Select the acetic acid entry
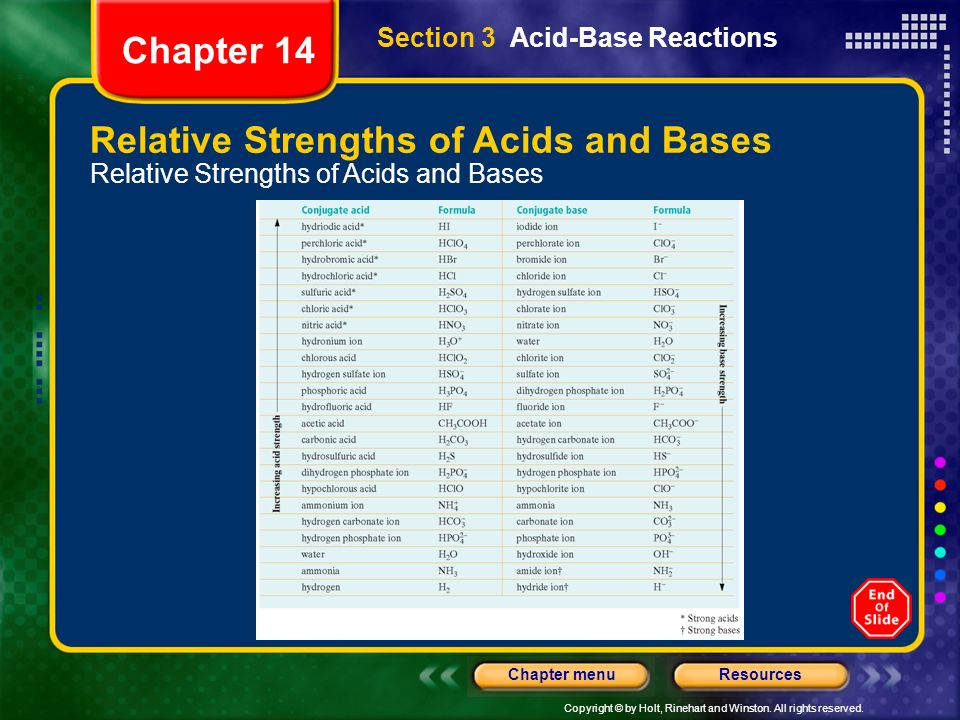Screen dimensions: 960x720 click(x=323, y=423)
